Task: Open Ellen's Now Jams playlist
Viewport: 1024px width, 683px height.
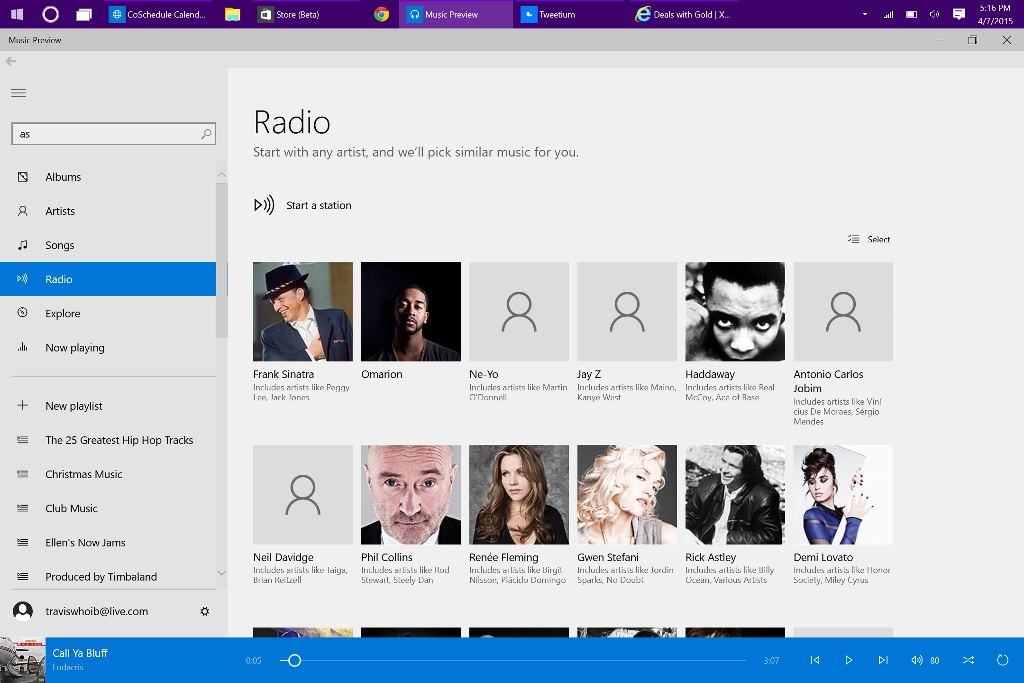Action: pyautogui.click(x=108, y=543)
